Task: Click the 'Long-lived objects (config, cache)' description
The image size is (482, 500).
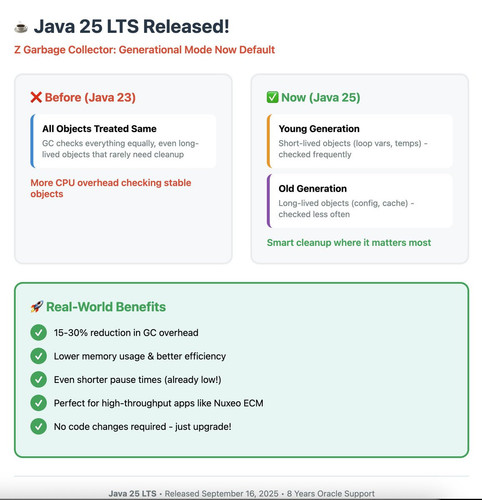Action: [x=346, y=208]
